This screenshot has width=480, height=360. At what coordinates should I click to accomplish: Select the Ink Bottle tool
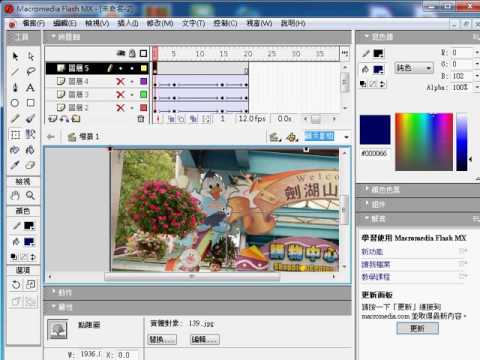[15, 150]
